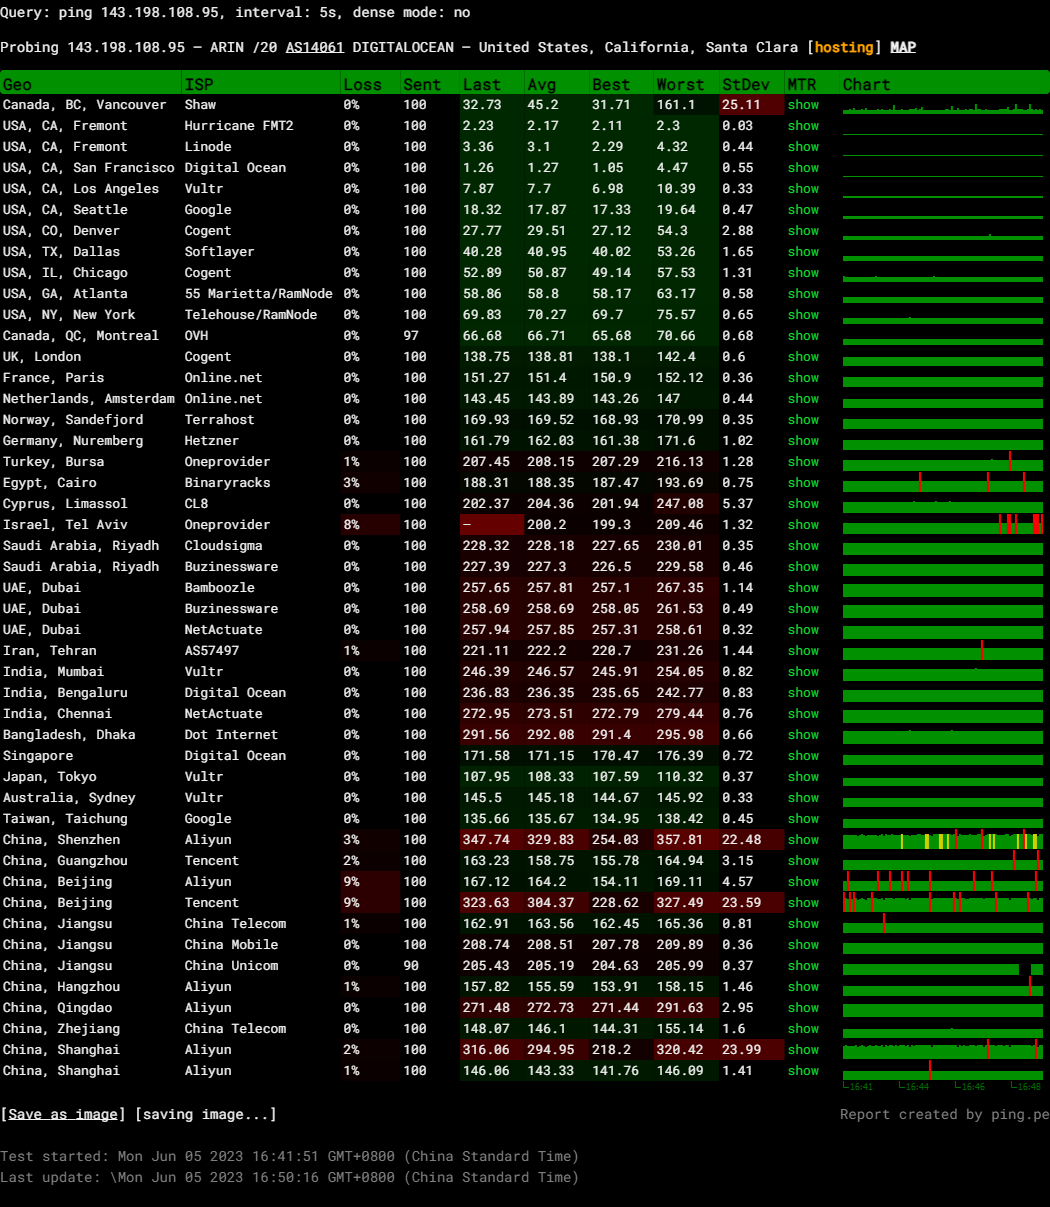This screenshot has width=1050, height=1207.
Task: Click 'Norway, Sandefjord' geo cell
Action: (73, 419)
